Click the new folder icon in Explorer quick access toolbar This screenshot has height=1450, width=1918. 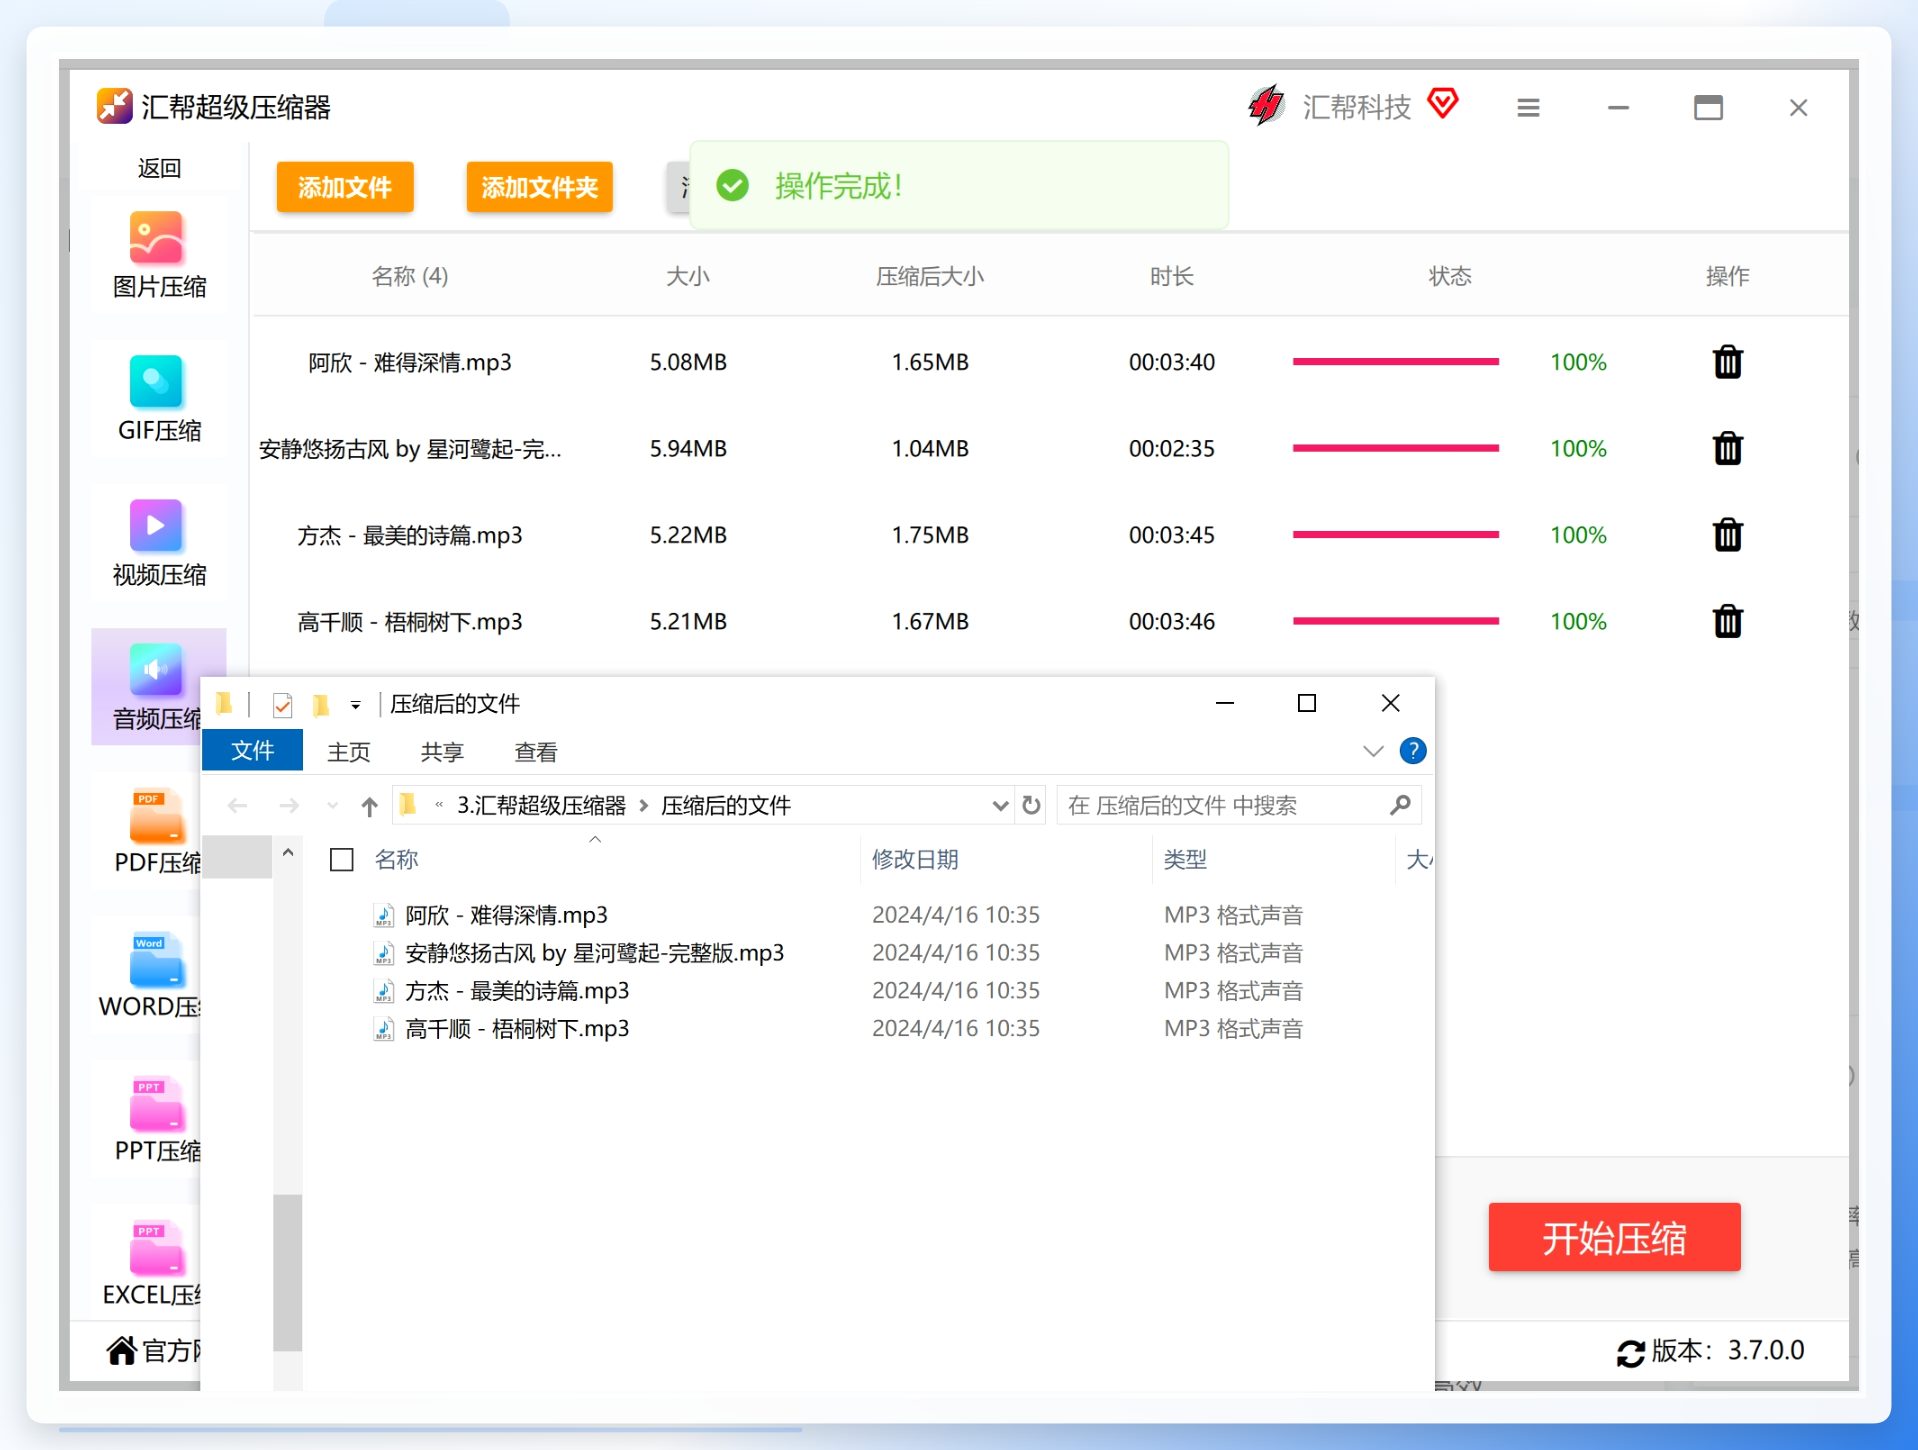(x=321, y=705)
